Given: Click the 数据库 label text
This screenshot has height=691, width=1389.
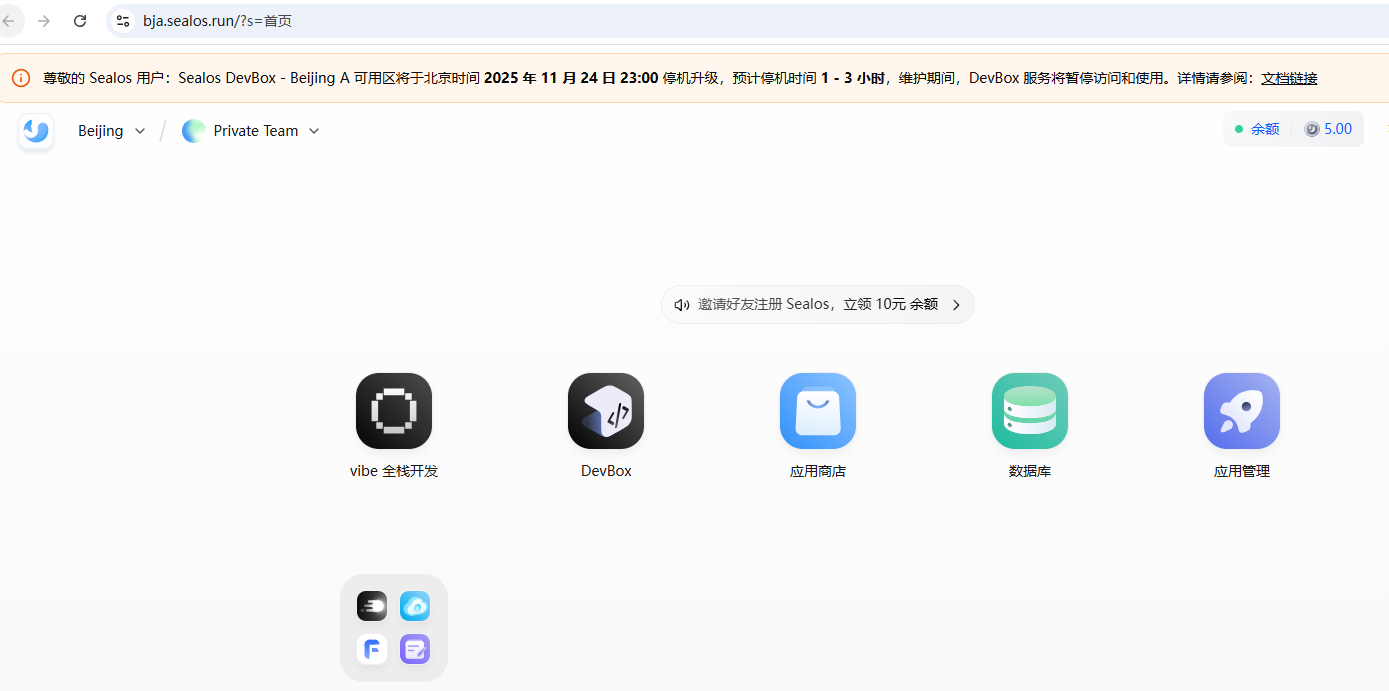Looking at the screenshot, I should (x=1030, y=471).
